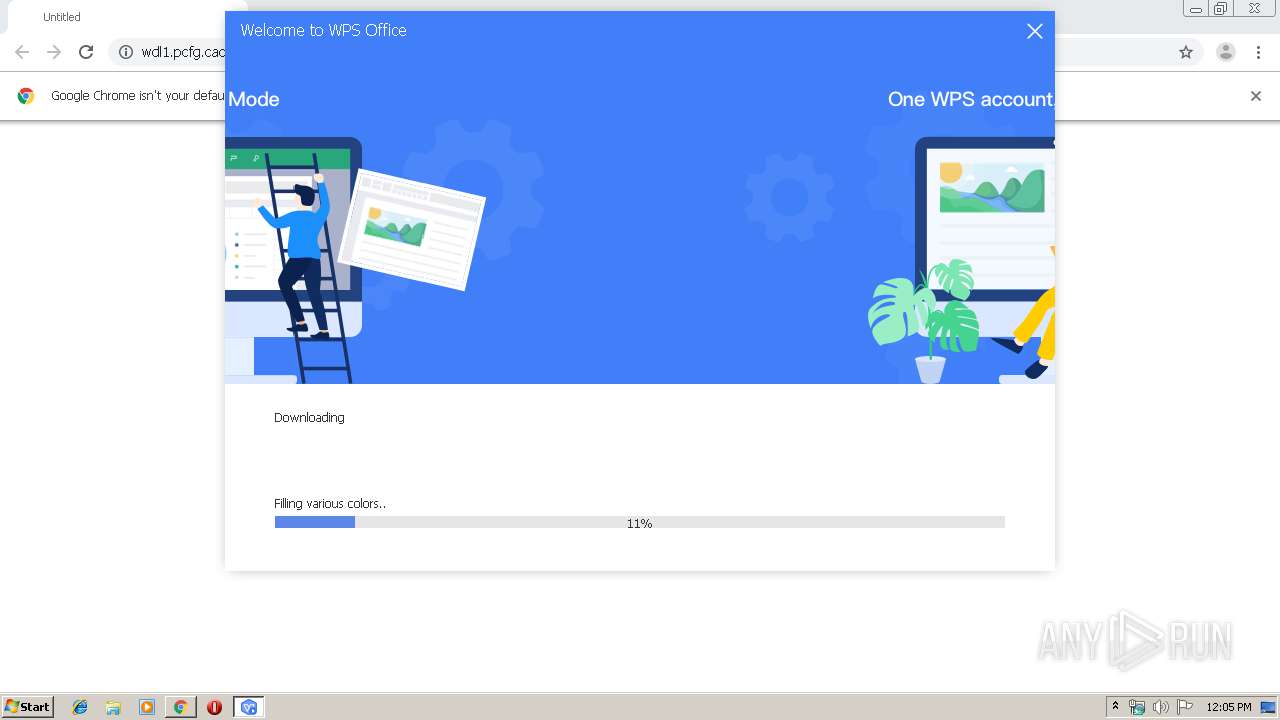This screenshot has width=1280, height=720.
Task: Click the 'Welcome to WPS Office' title
Action: [x=323, y=30]
